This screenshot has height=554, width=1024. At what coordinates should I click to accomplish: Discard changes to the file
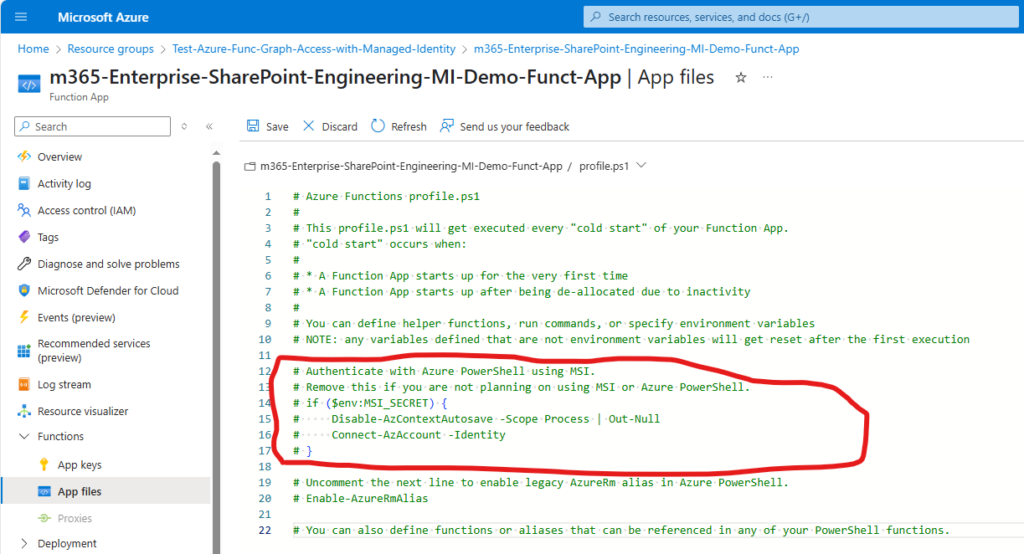330,126
